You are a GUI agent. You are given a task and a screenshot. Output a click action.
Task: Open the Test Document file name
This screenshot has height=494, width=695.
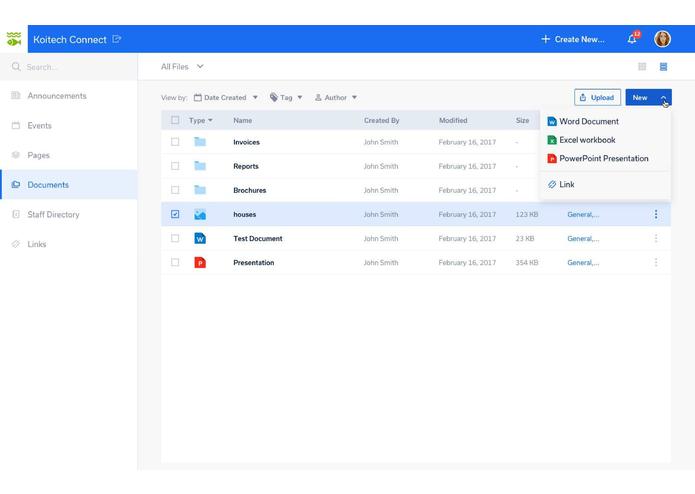pos(258,238)
